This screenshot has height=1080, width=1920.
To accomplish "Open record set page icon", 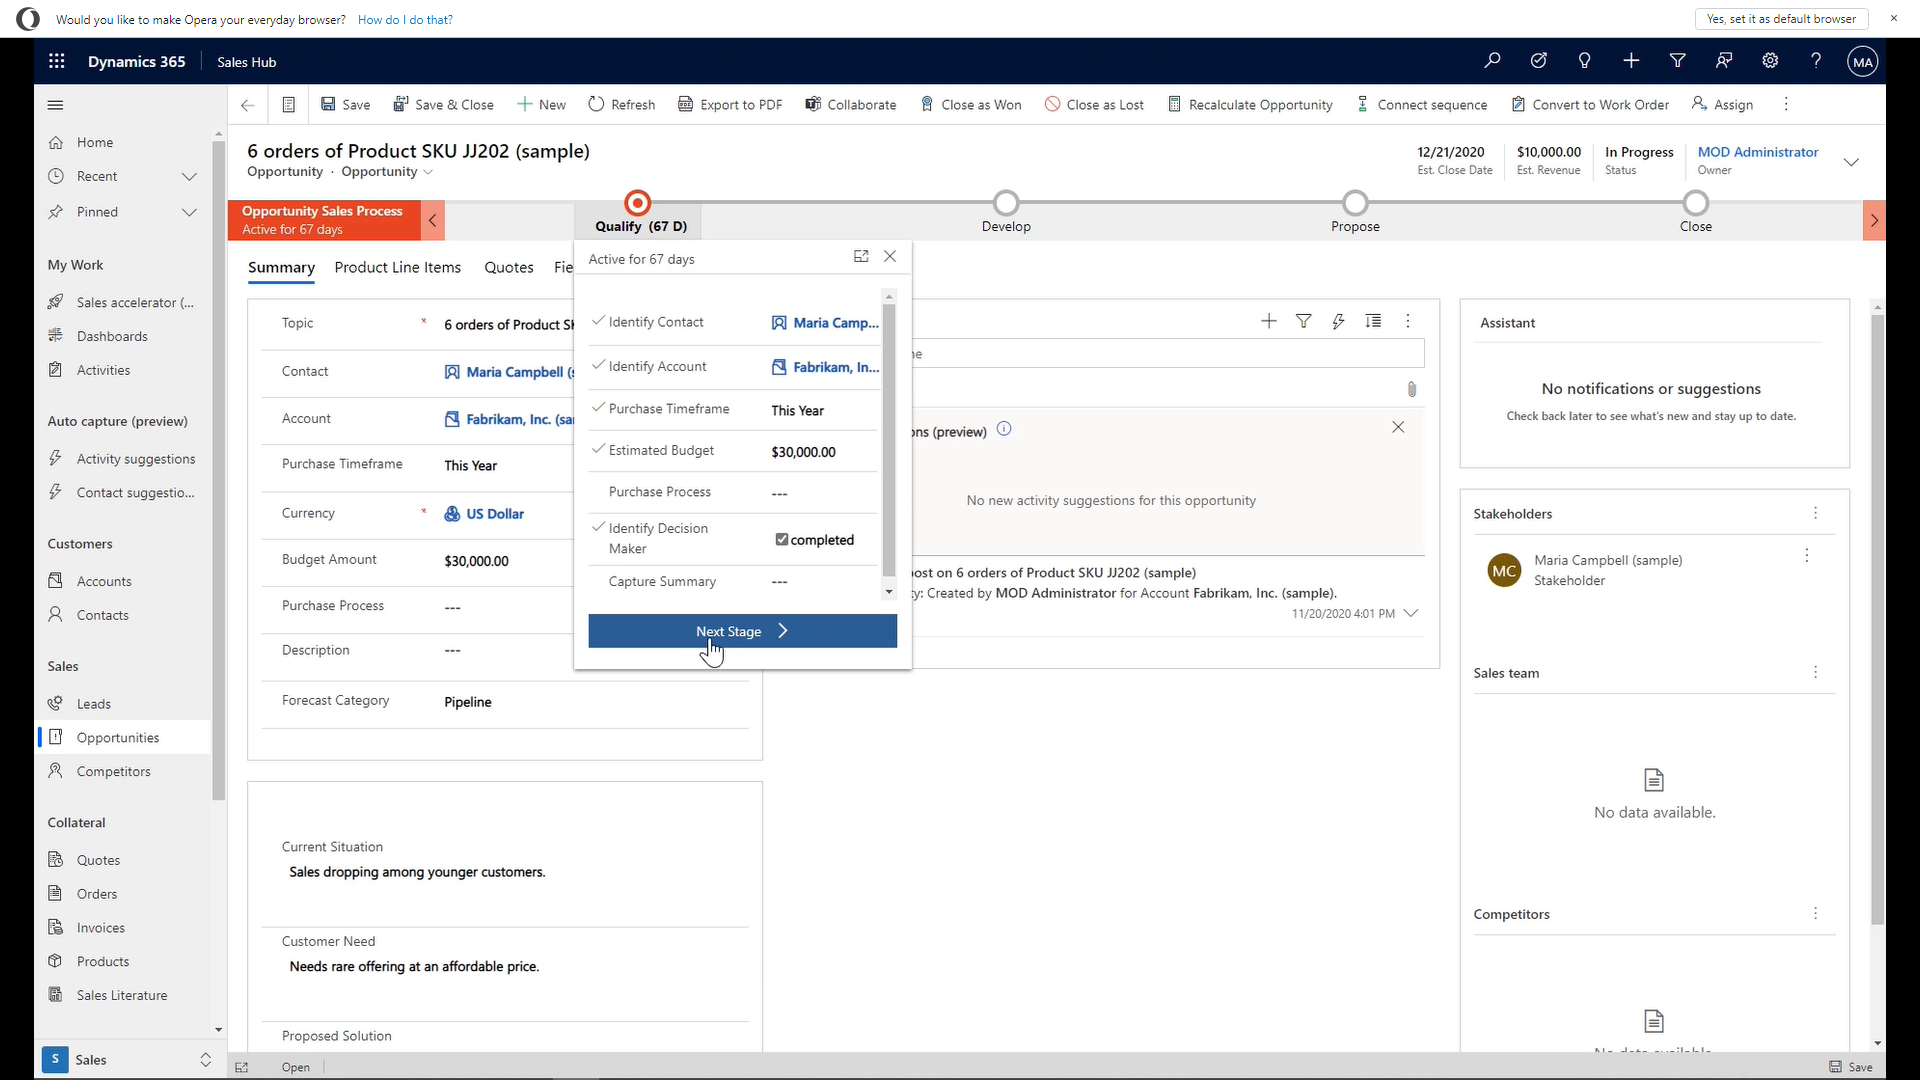I will pos(288,105).
